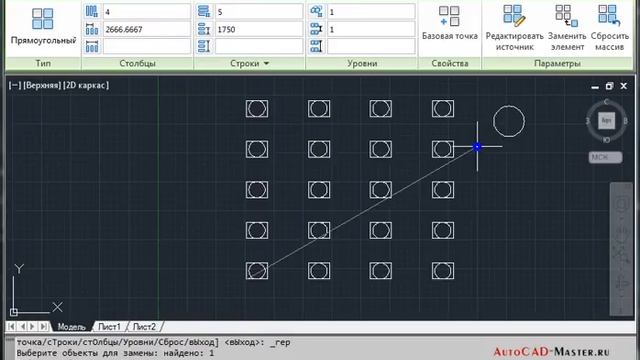640x360 pixels.
Task: Click the total column distance icon
Action: point(92,46)
